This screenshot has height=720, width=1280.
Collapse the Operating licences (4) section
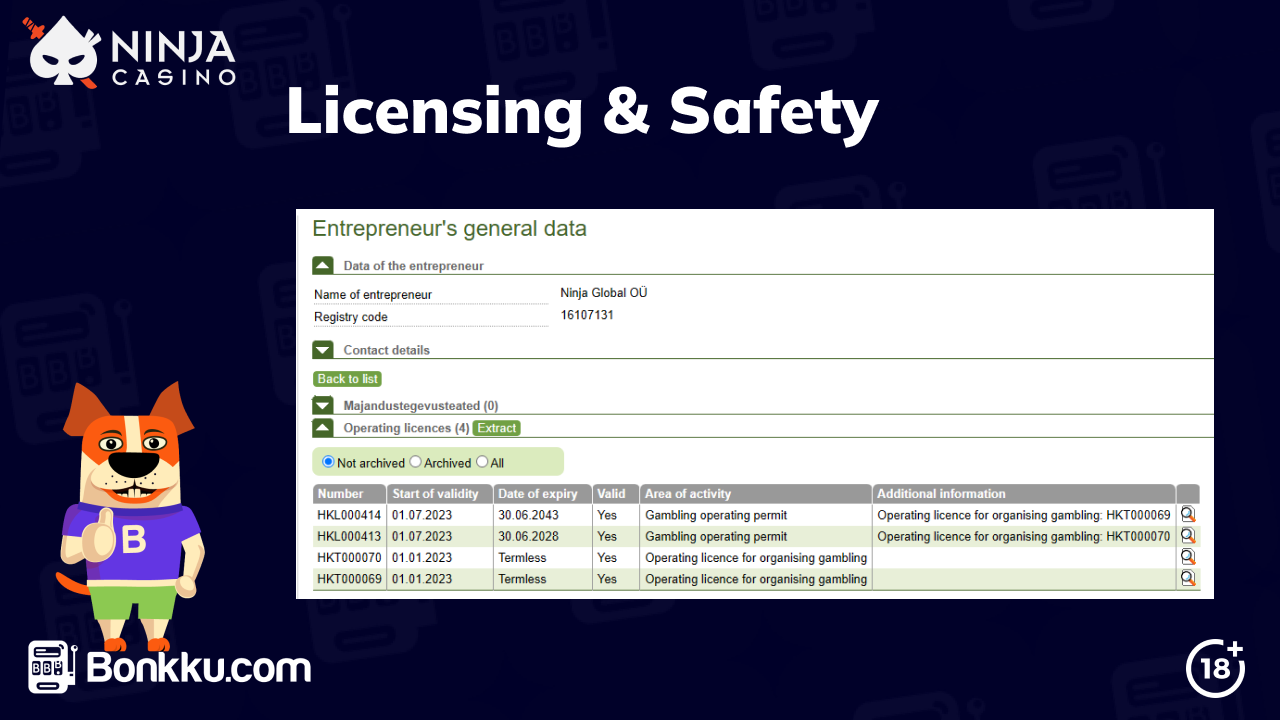pos(323,428)
